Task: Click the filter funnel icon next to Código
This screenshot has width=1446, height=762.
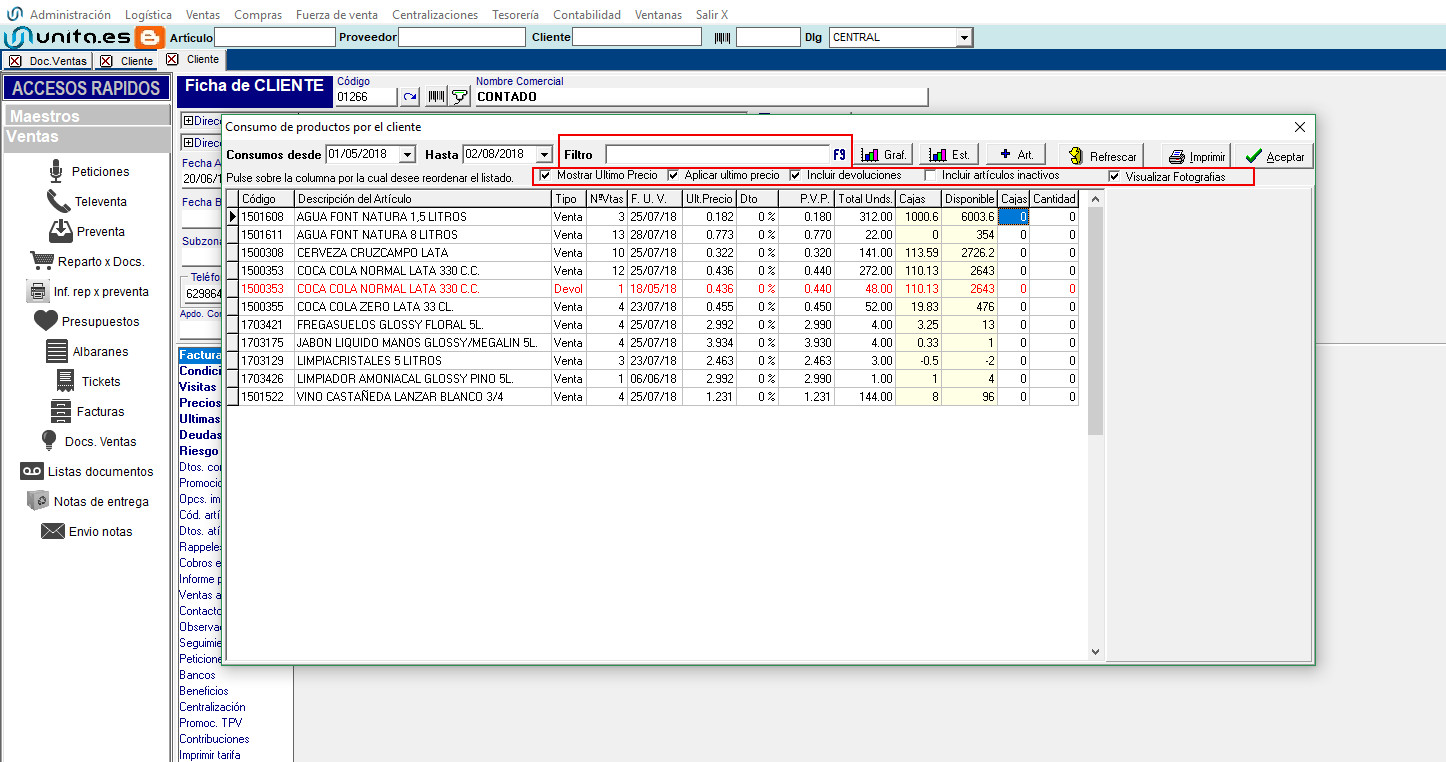Action: 460,97
